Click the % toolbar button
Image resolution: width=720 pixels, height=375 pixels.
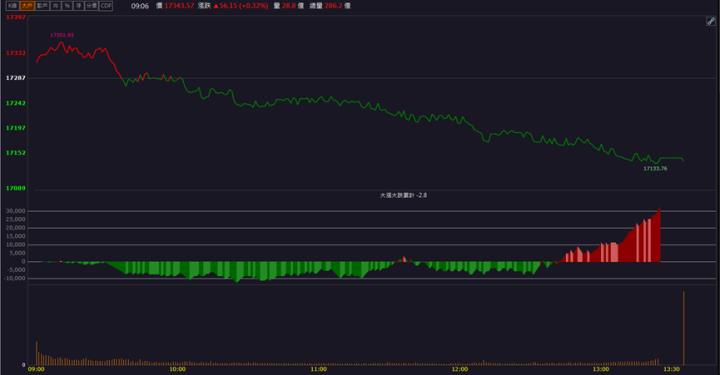[x=68, y=6]
